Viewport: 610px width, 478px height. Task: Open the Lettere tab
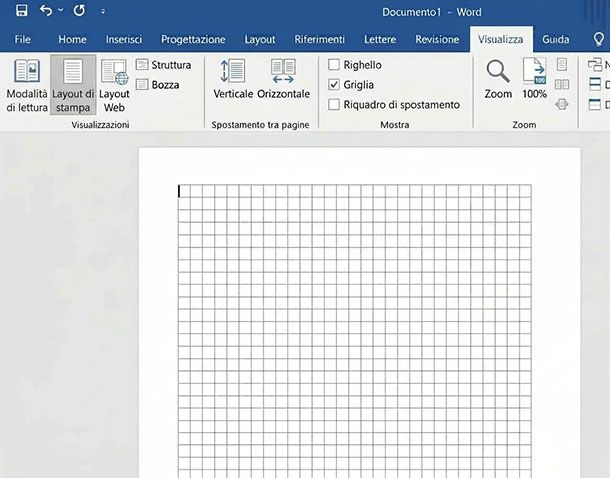pos(380,39)
